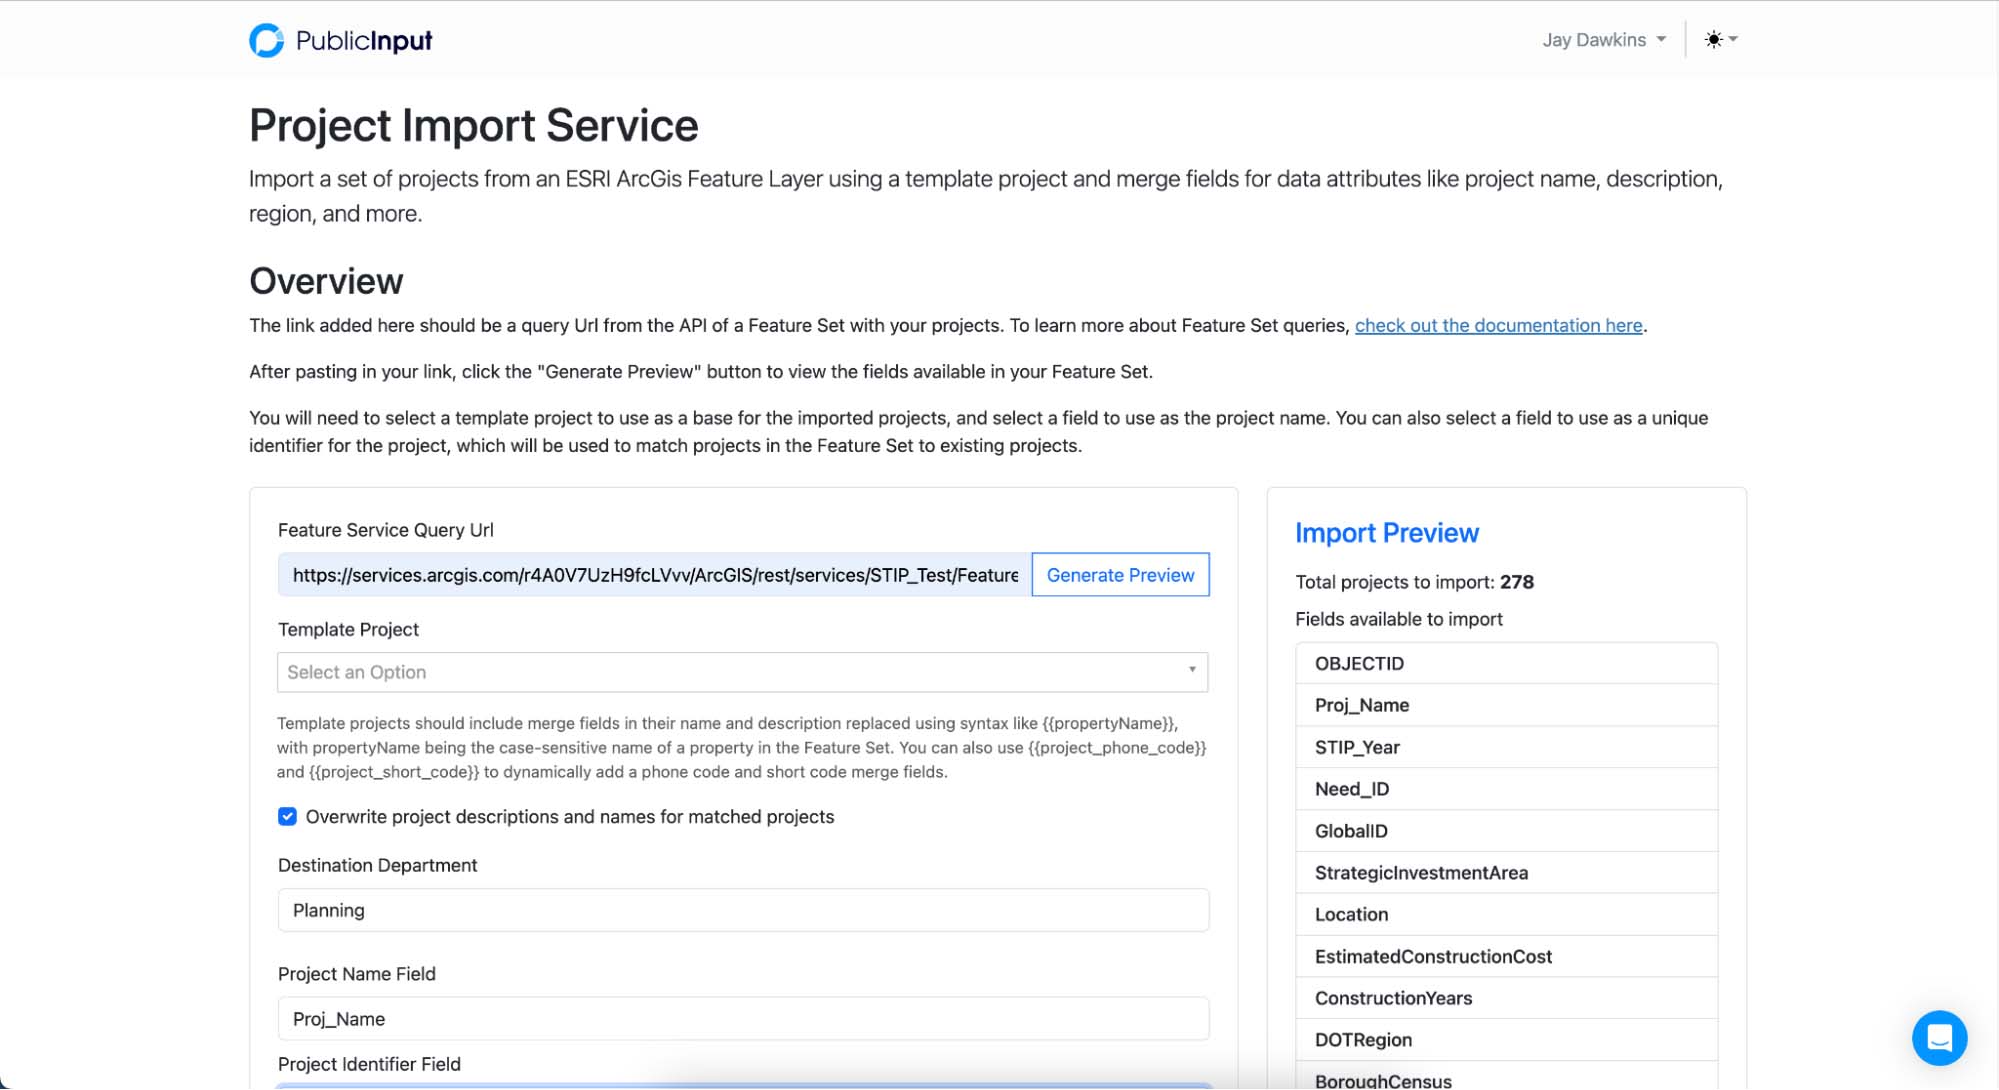Expand the theme switcher dropdown caret
The image size is (1999, 1090).
tap(1734, 40)
